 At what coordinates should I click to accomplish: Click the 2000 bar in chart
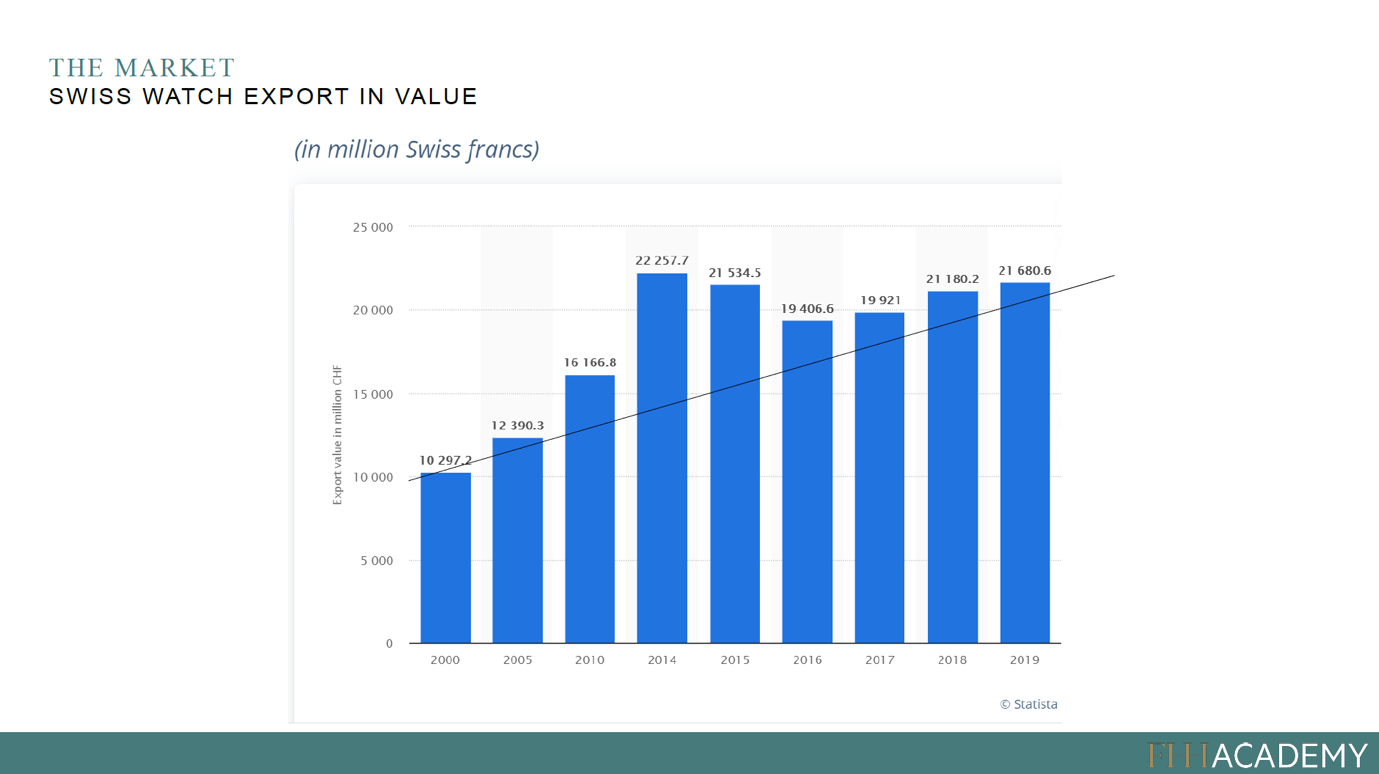click(x=445, y=558)
